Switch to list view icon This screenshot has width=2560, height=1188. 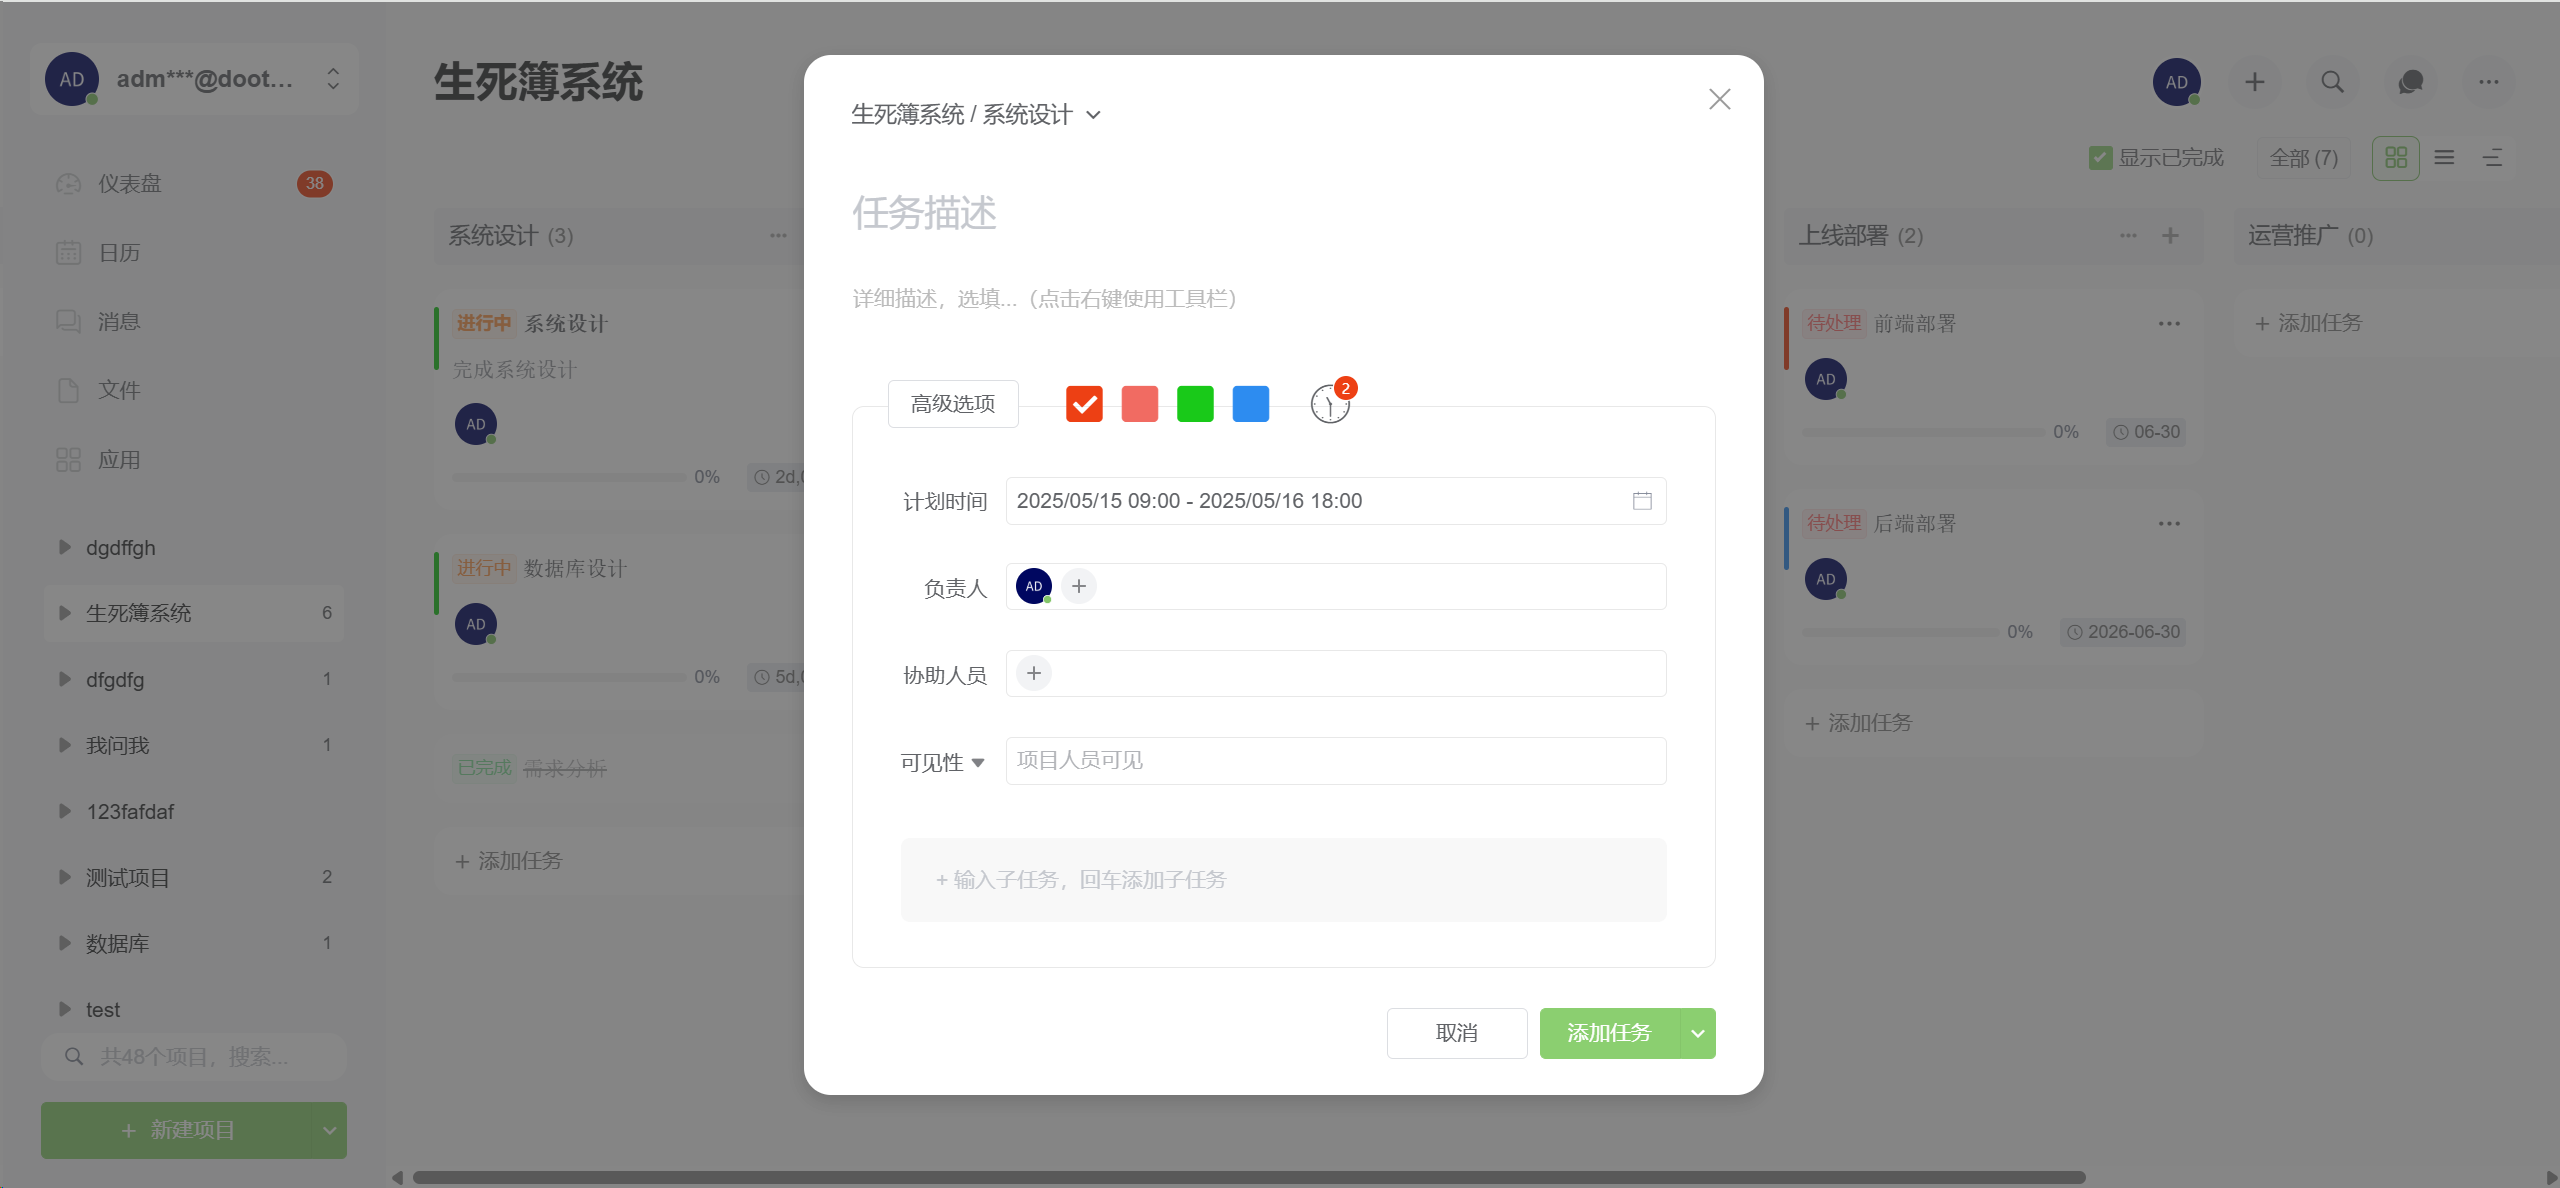pyautogui.click(x=2444, y=158)
